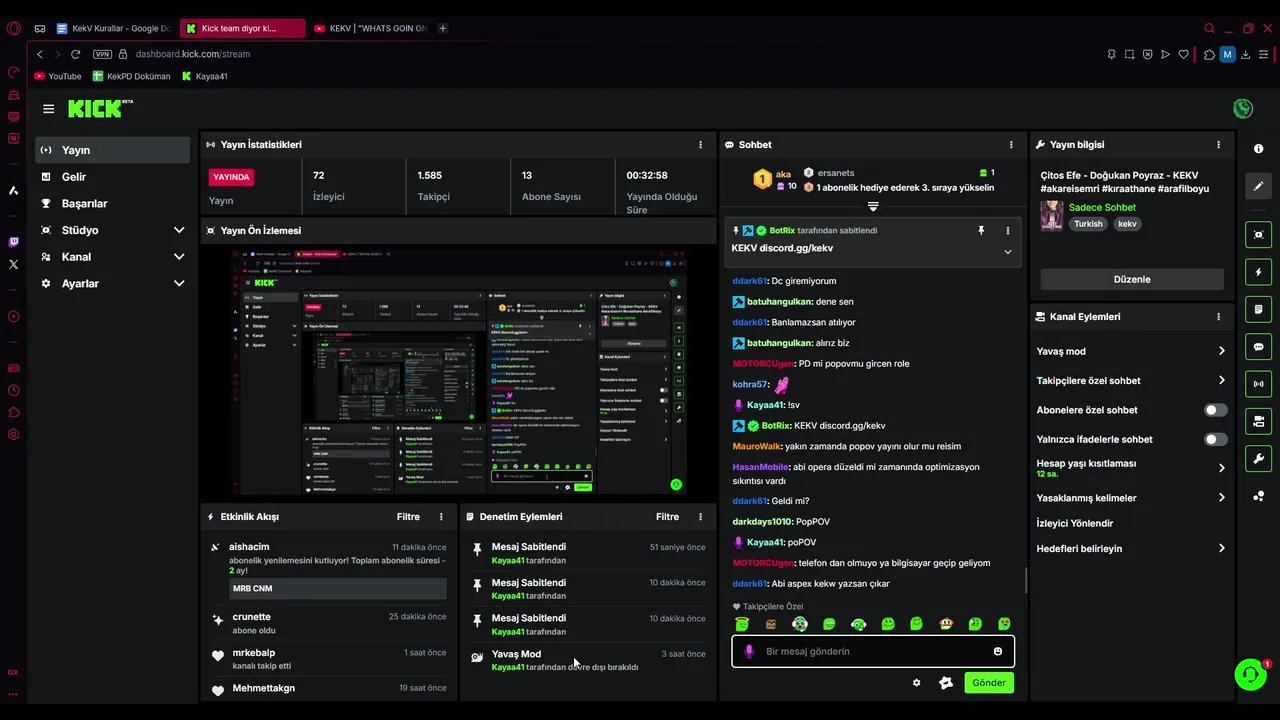Viewport: 1280px width, 720px height.
Task: Open Yavaş mod settings arrow
Action: point(1221,351)
